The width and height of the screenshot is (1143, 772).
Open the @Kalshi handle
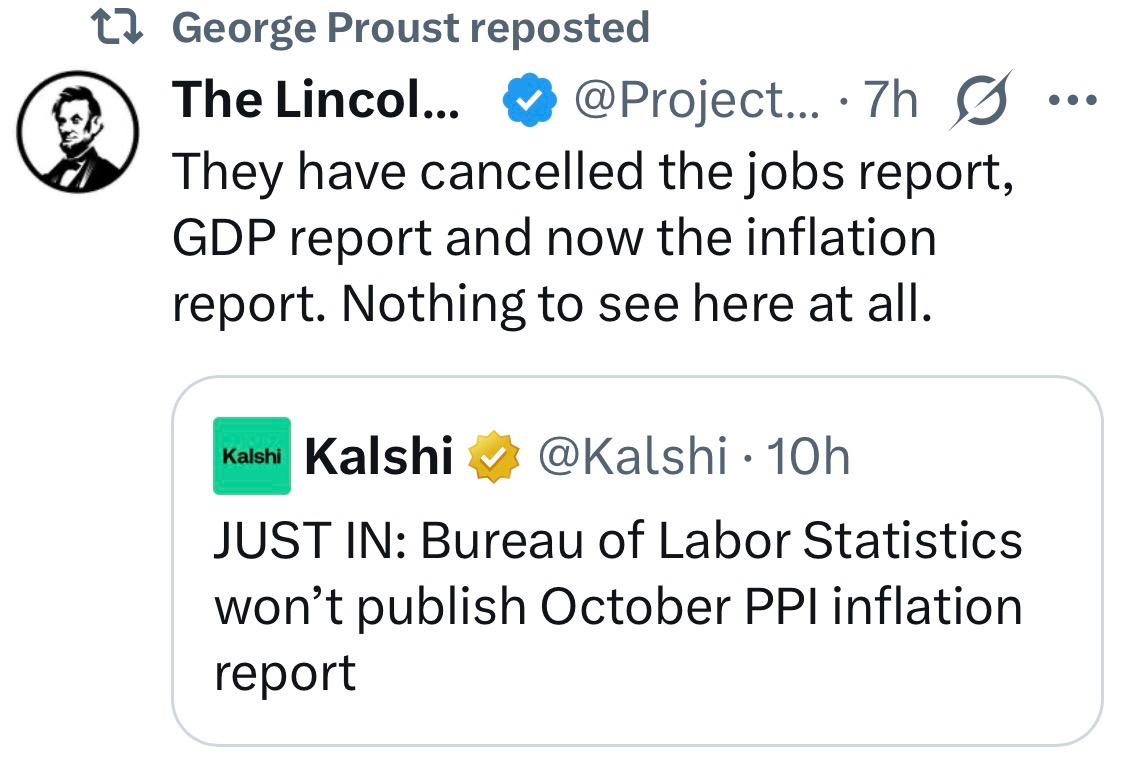click(x=632, y=457)
